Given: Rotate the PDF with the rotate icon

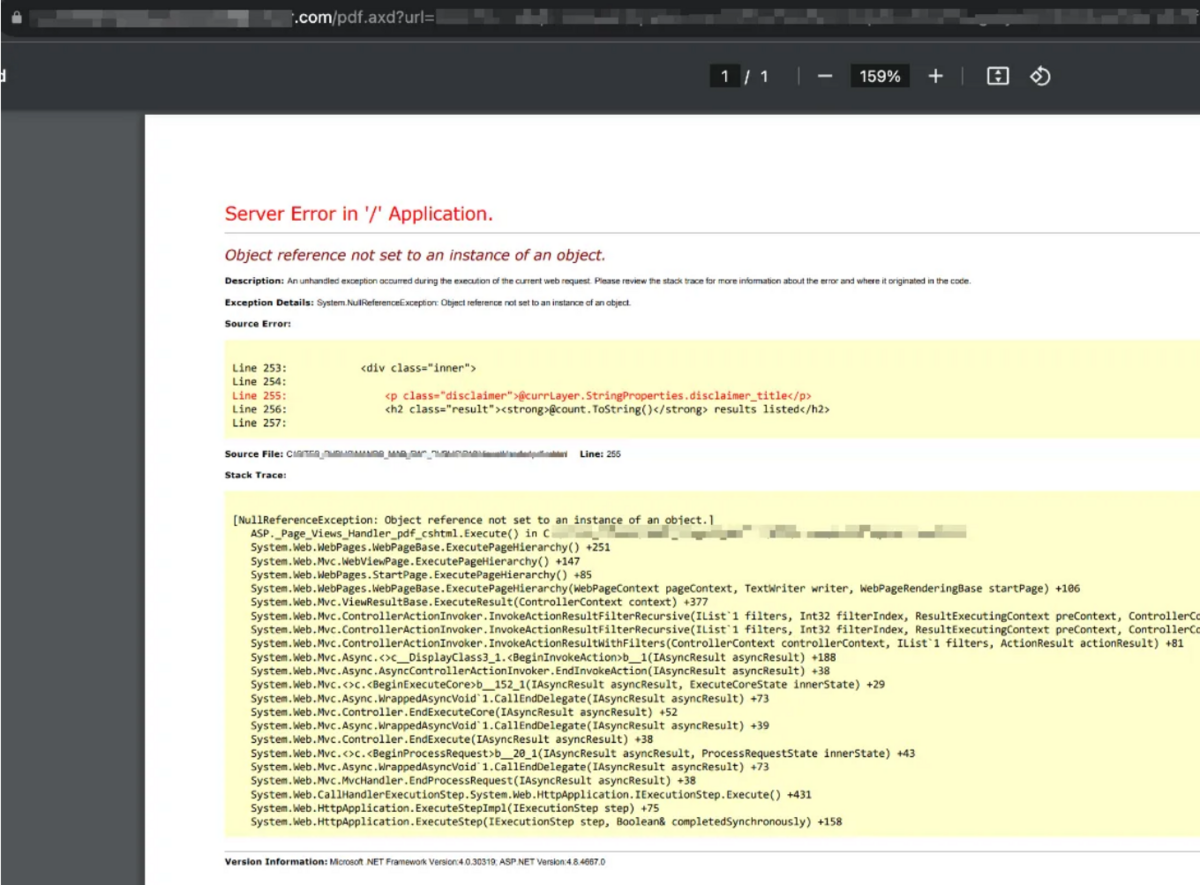Looking at the screenshot, I should click(x=1040, y=76).
